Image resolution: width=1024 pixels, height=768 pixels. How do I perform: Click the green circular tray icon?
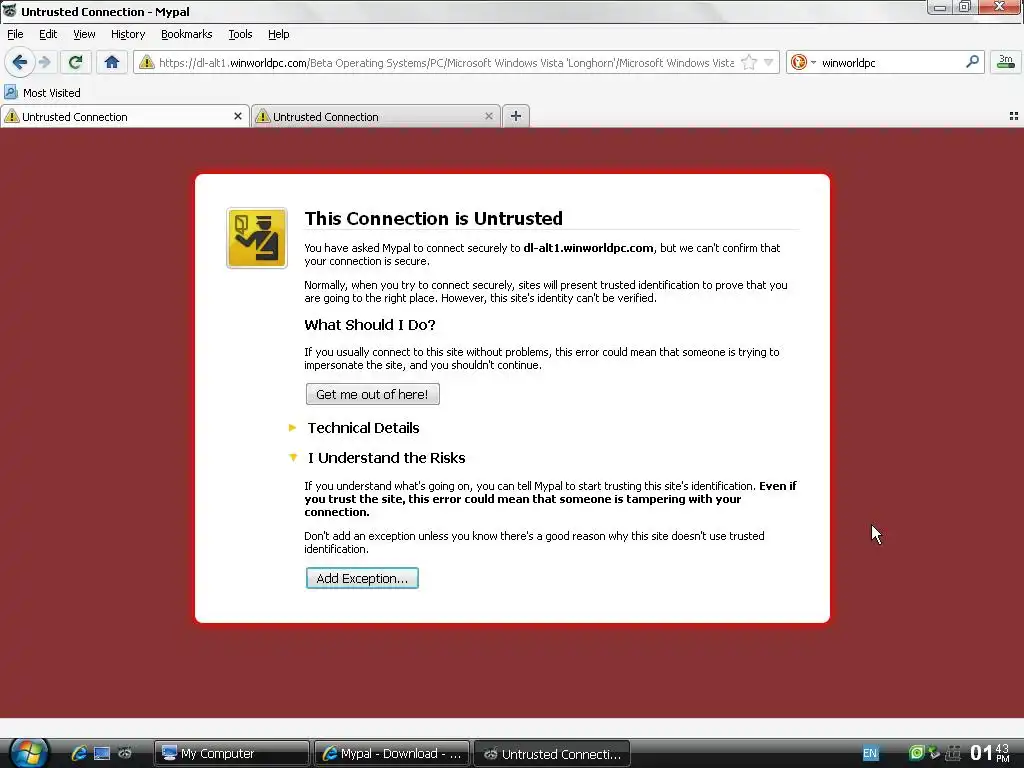(917, 753)
